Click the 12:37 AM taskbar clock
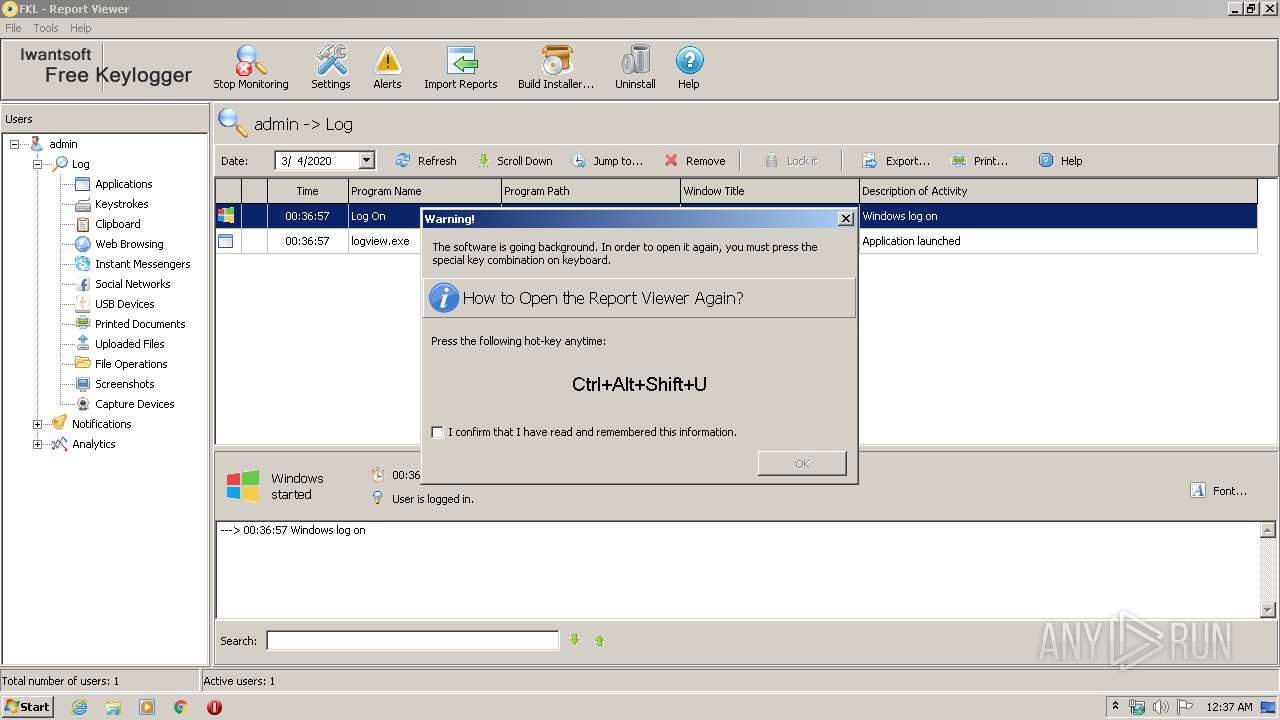The height and width of the screenshot is (720, 1280). (x=1229, y=707)
